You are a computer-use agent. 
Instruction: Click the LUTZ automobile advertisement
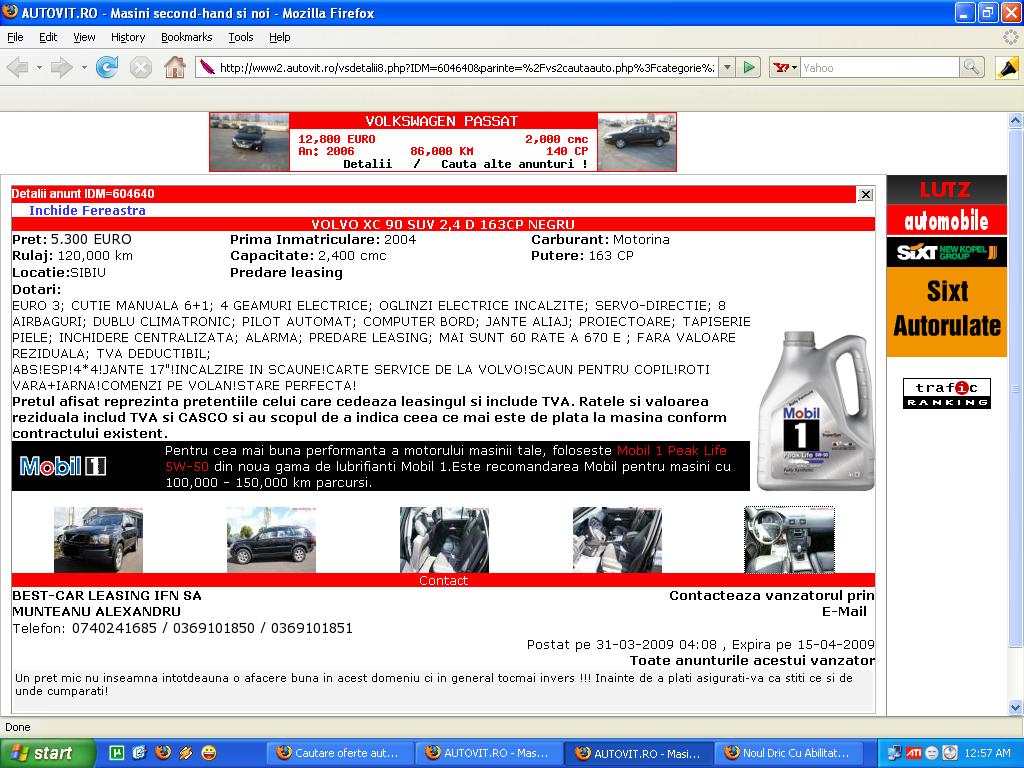pos(946,206)
